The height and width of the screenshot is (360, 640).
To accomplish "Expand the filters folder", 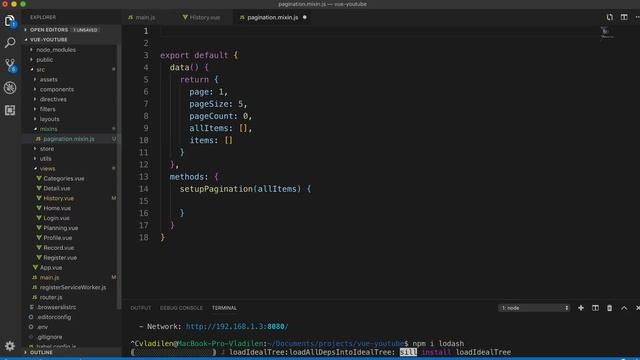I will coord(47,109).
